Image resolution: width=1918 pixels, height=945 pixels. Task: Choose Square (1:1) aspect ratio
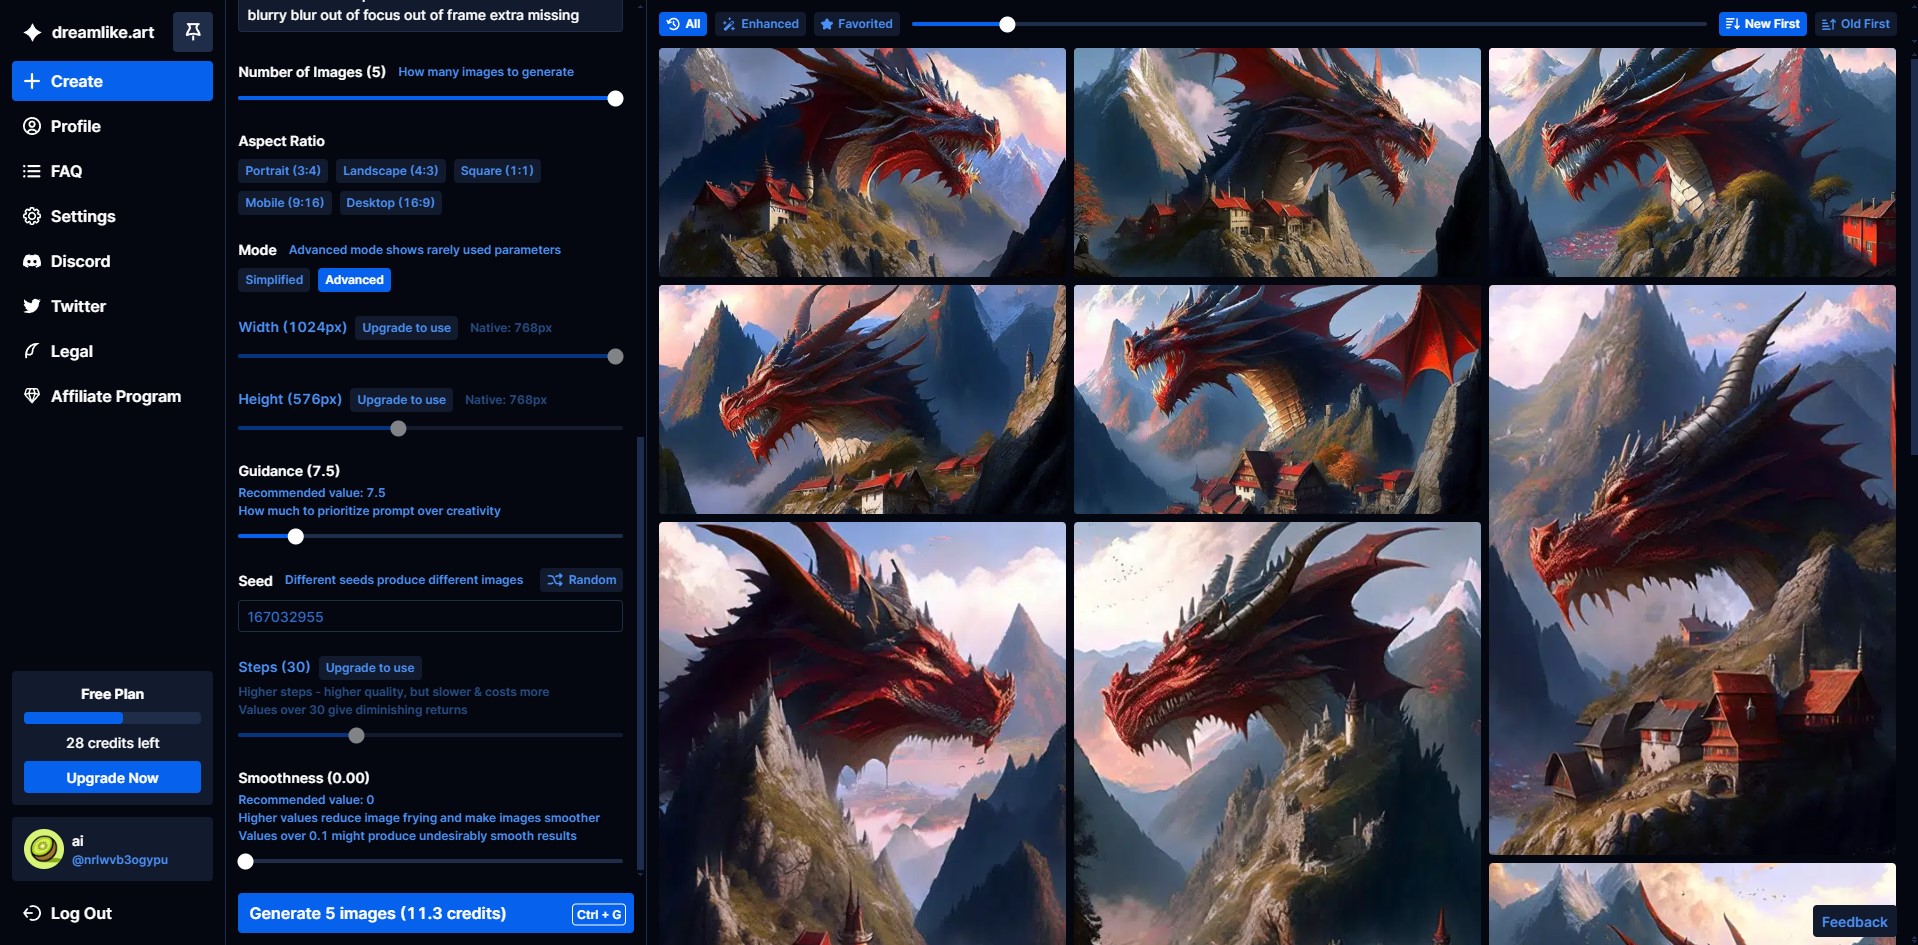point(497,171)
